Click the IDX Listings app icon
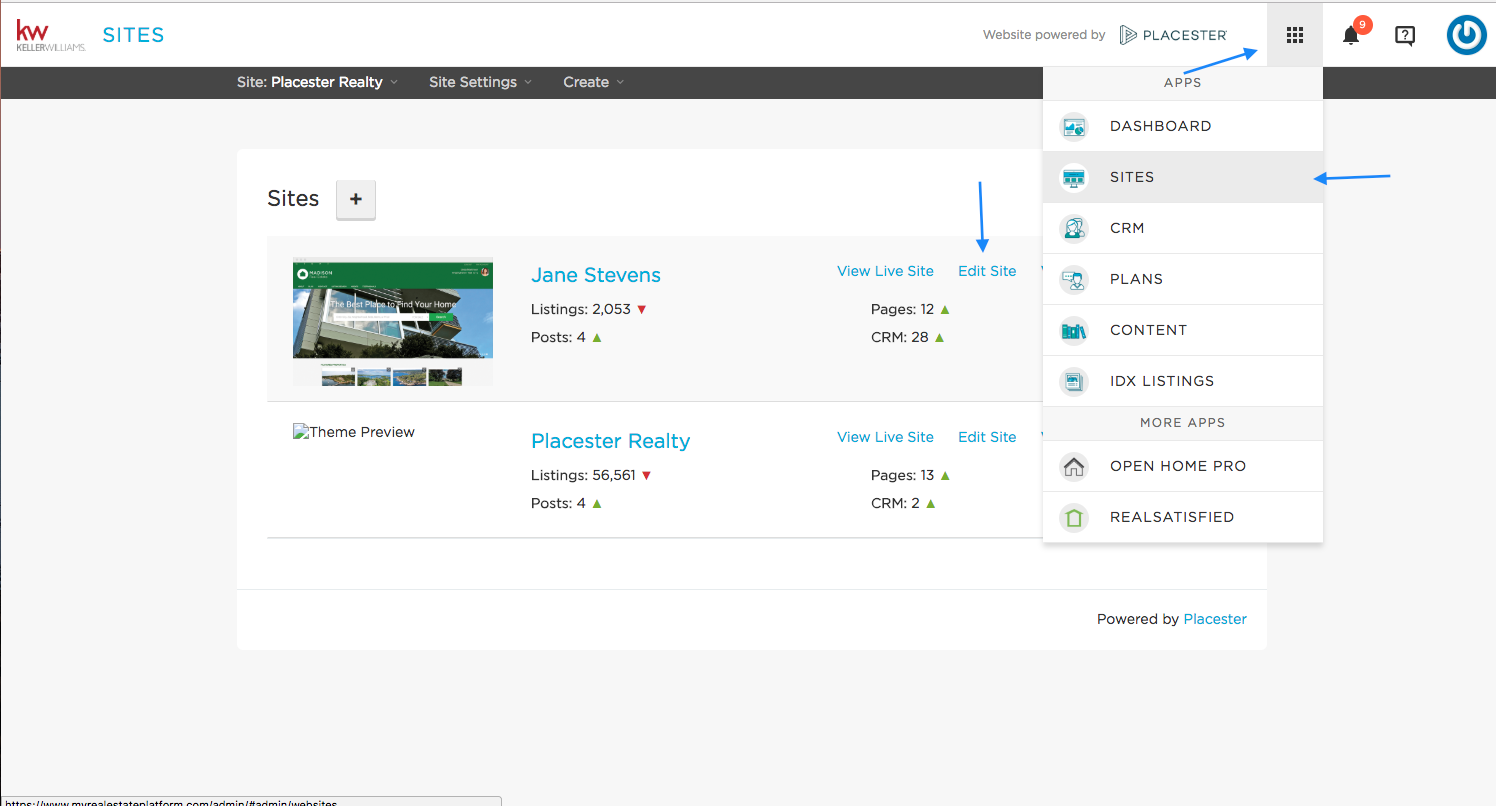Viewport: 1496px width, 806px height. click(1074, 382)
